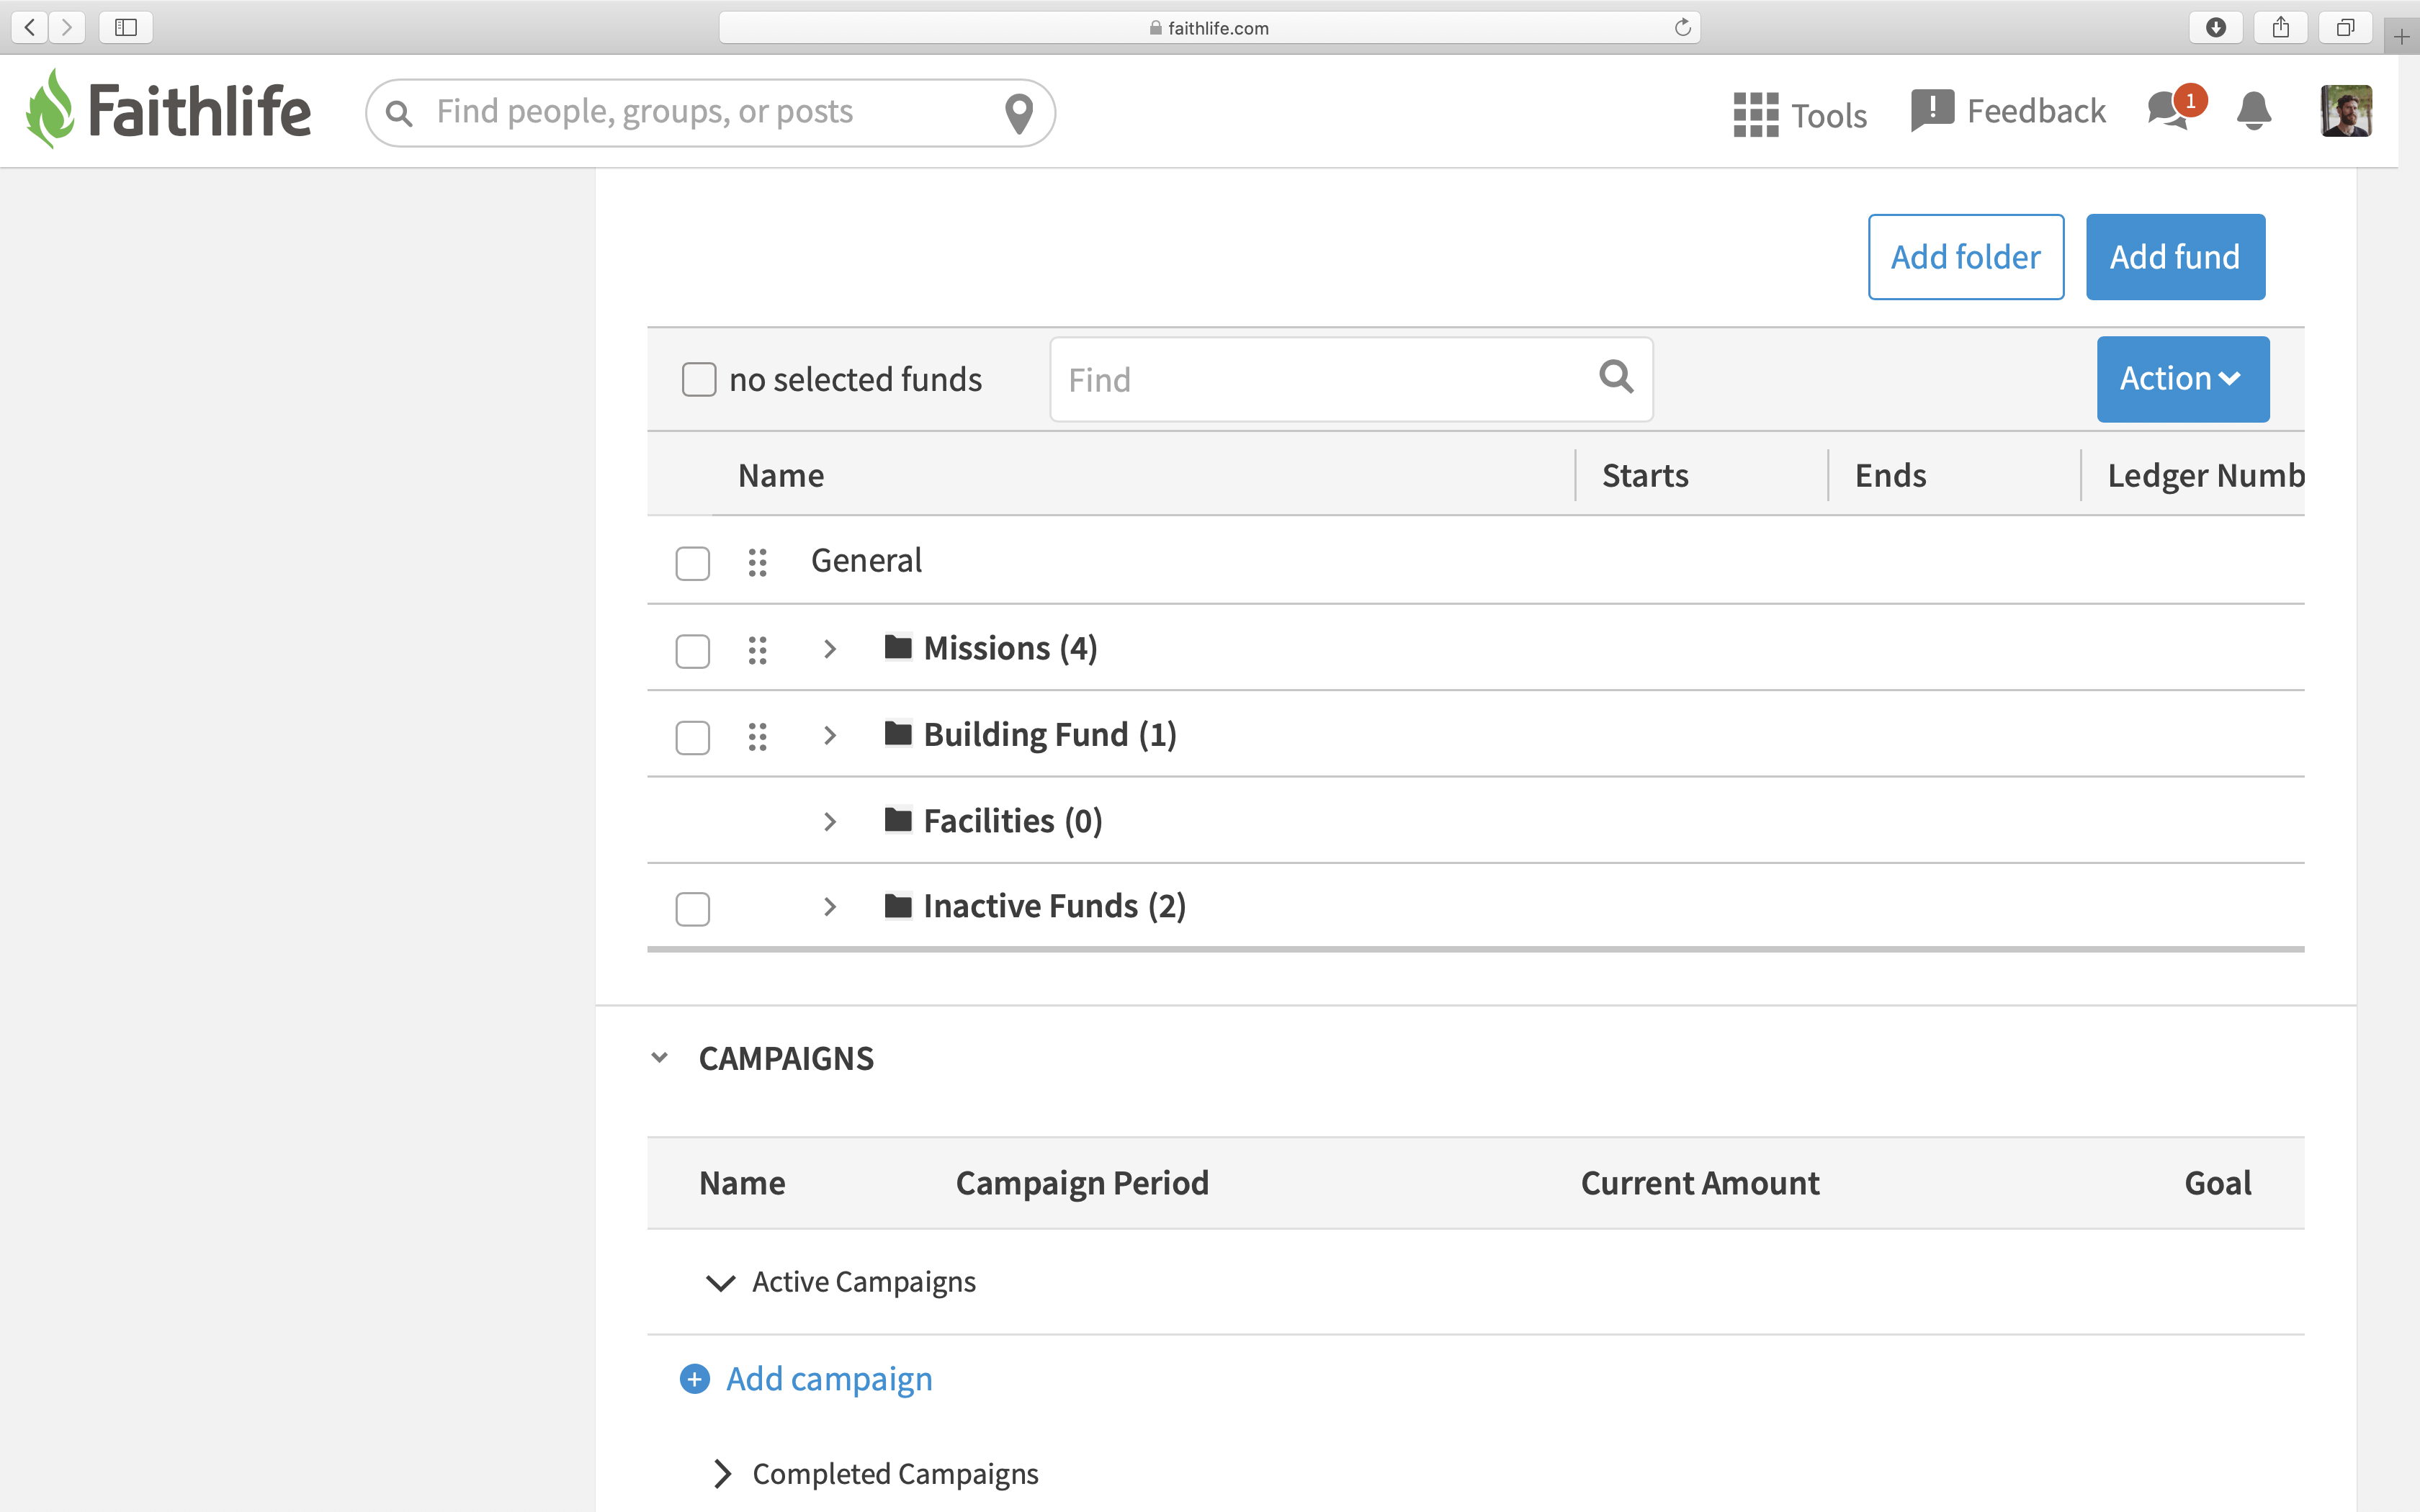Click the Faithlife flame logo

click(x=50, y=108)
